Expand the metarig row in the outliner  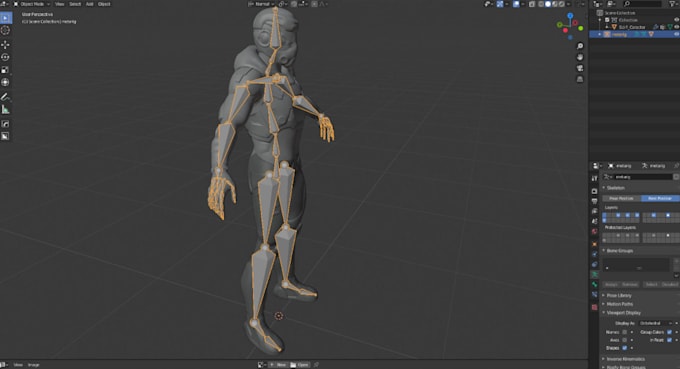point(600,34)
